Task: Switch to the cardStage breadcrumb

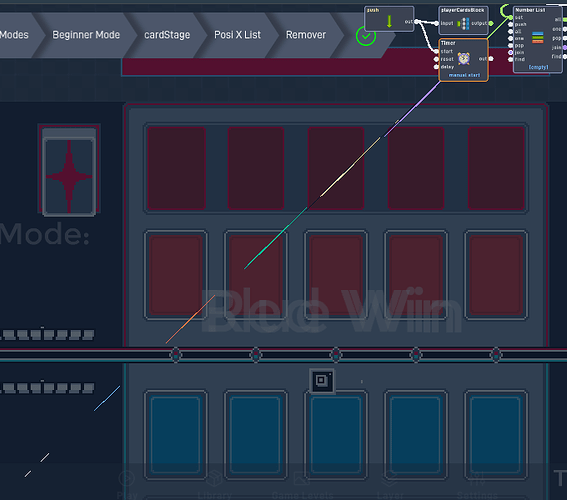Action: point(167,35)
